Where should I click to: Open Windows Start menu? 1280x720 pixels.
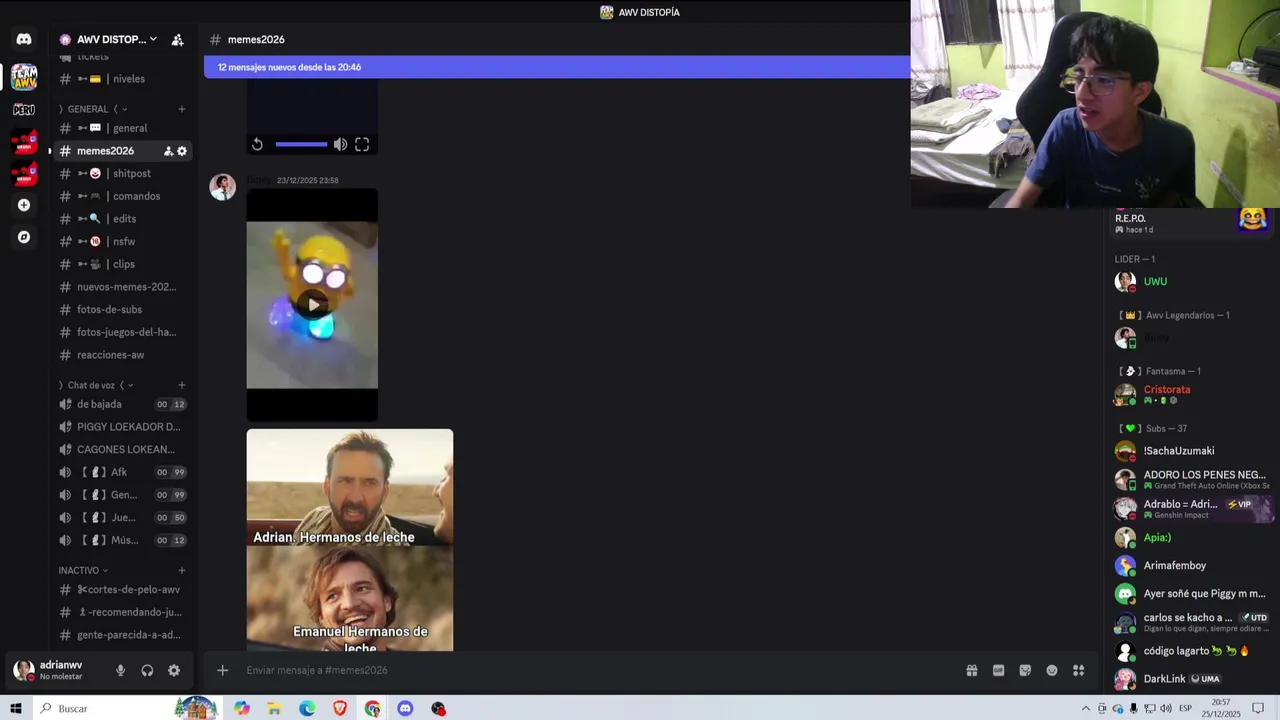click(x=16, y=708)
